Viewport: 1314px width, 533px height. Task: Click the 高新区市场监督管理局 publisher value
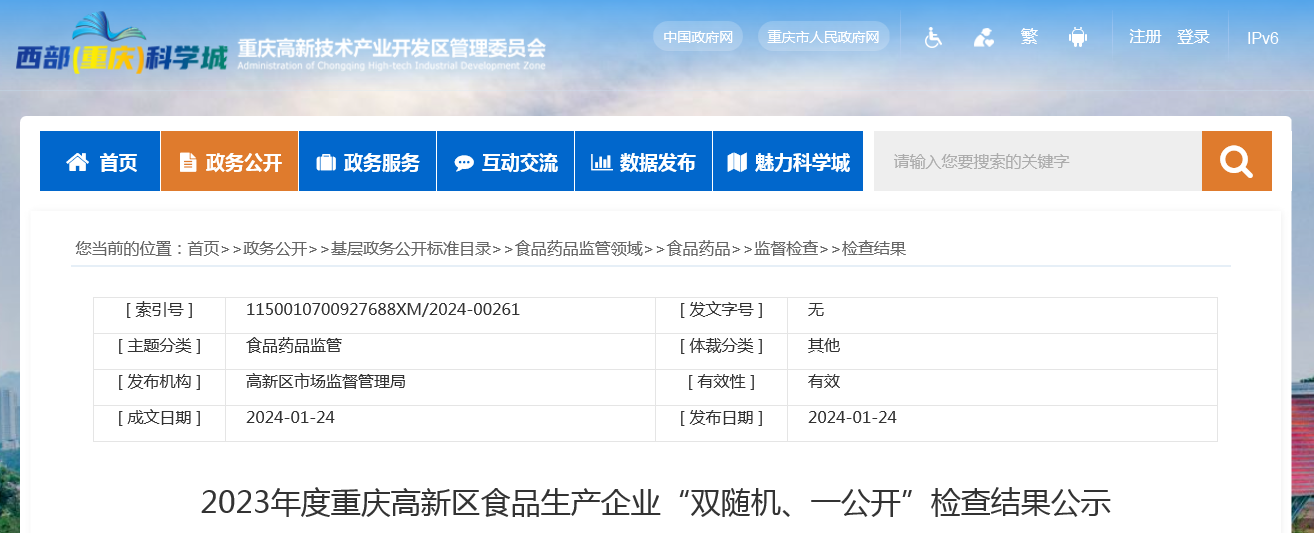[x=326, y=382]
